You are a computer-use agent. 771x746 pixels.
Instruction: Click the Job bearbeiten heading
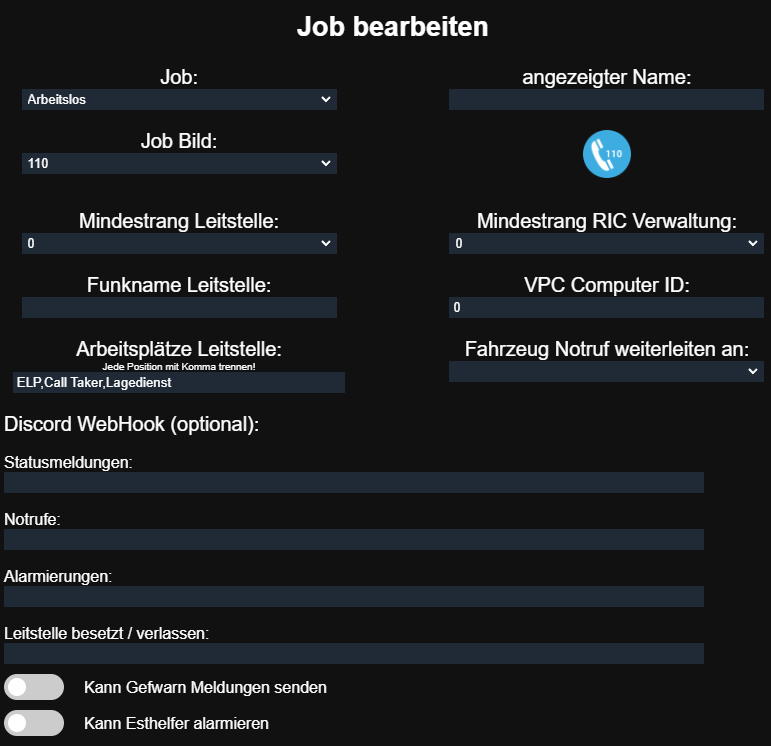(392, 27)
